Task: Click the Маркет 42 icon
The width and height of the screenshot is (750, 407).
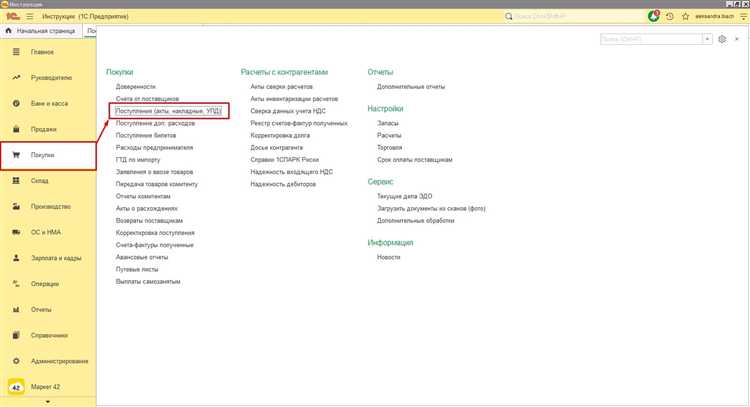Action: pyautogui.click(x=16, y=387)
